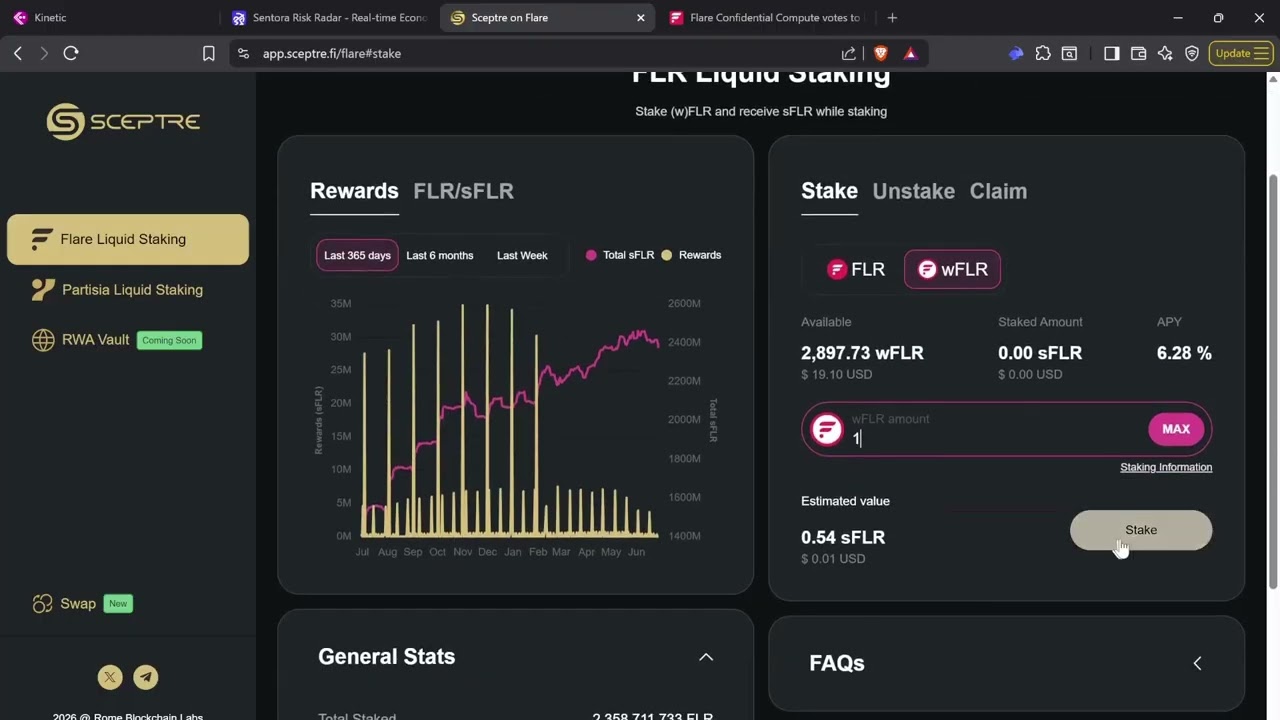Image resolution: width=1280 pixels, height=720 pixels.
Task: Click the 6.28 % APY value
Action: [x=1184, y=353]
